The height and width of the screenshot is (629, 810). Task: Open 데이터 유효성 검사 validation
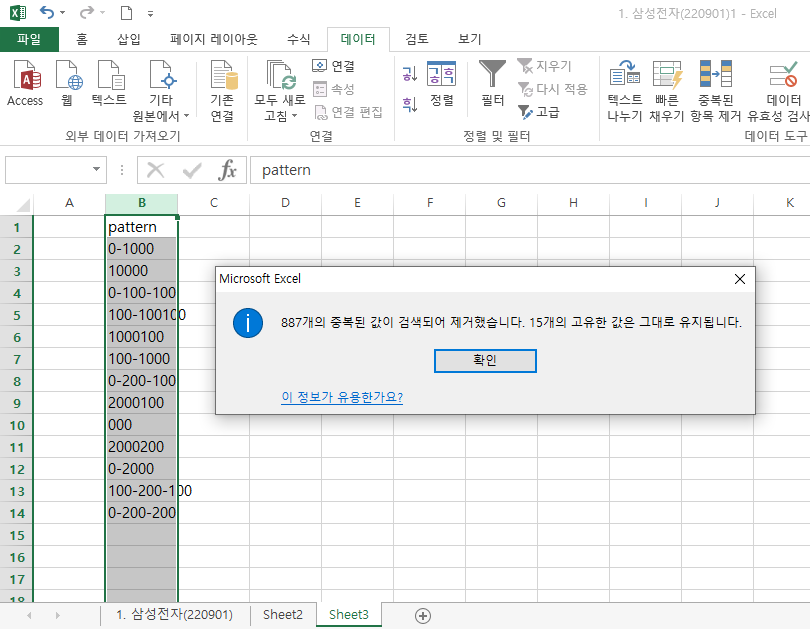(780, 90)
